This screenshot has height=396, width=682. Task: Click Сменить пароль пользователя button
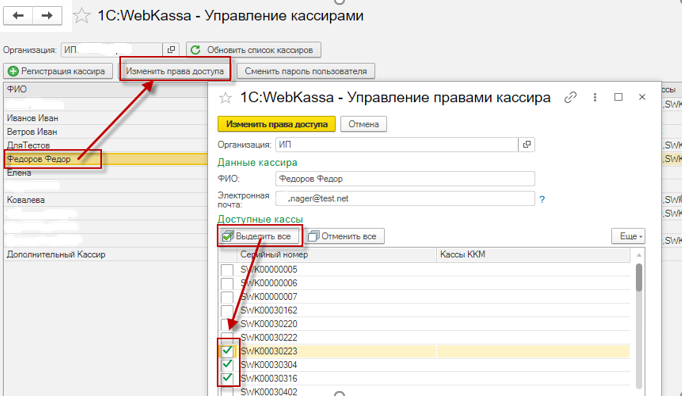[x=305, y=71]
